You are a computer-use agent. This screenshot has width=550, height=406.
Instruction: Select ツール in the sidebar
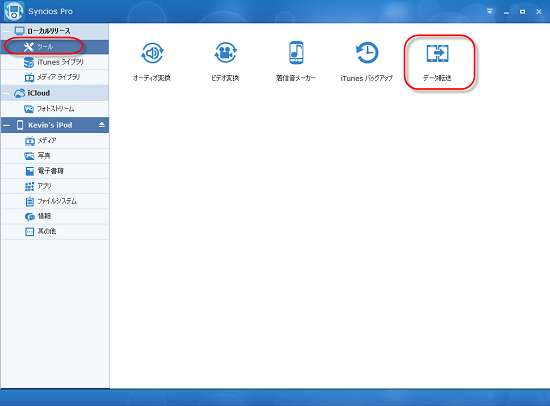[x=55, y=47]
